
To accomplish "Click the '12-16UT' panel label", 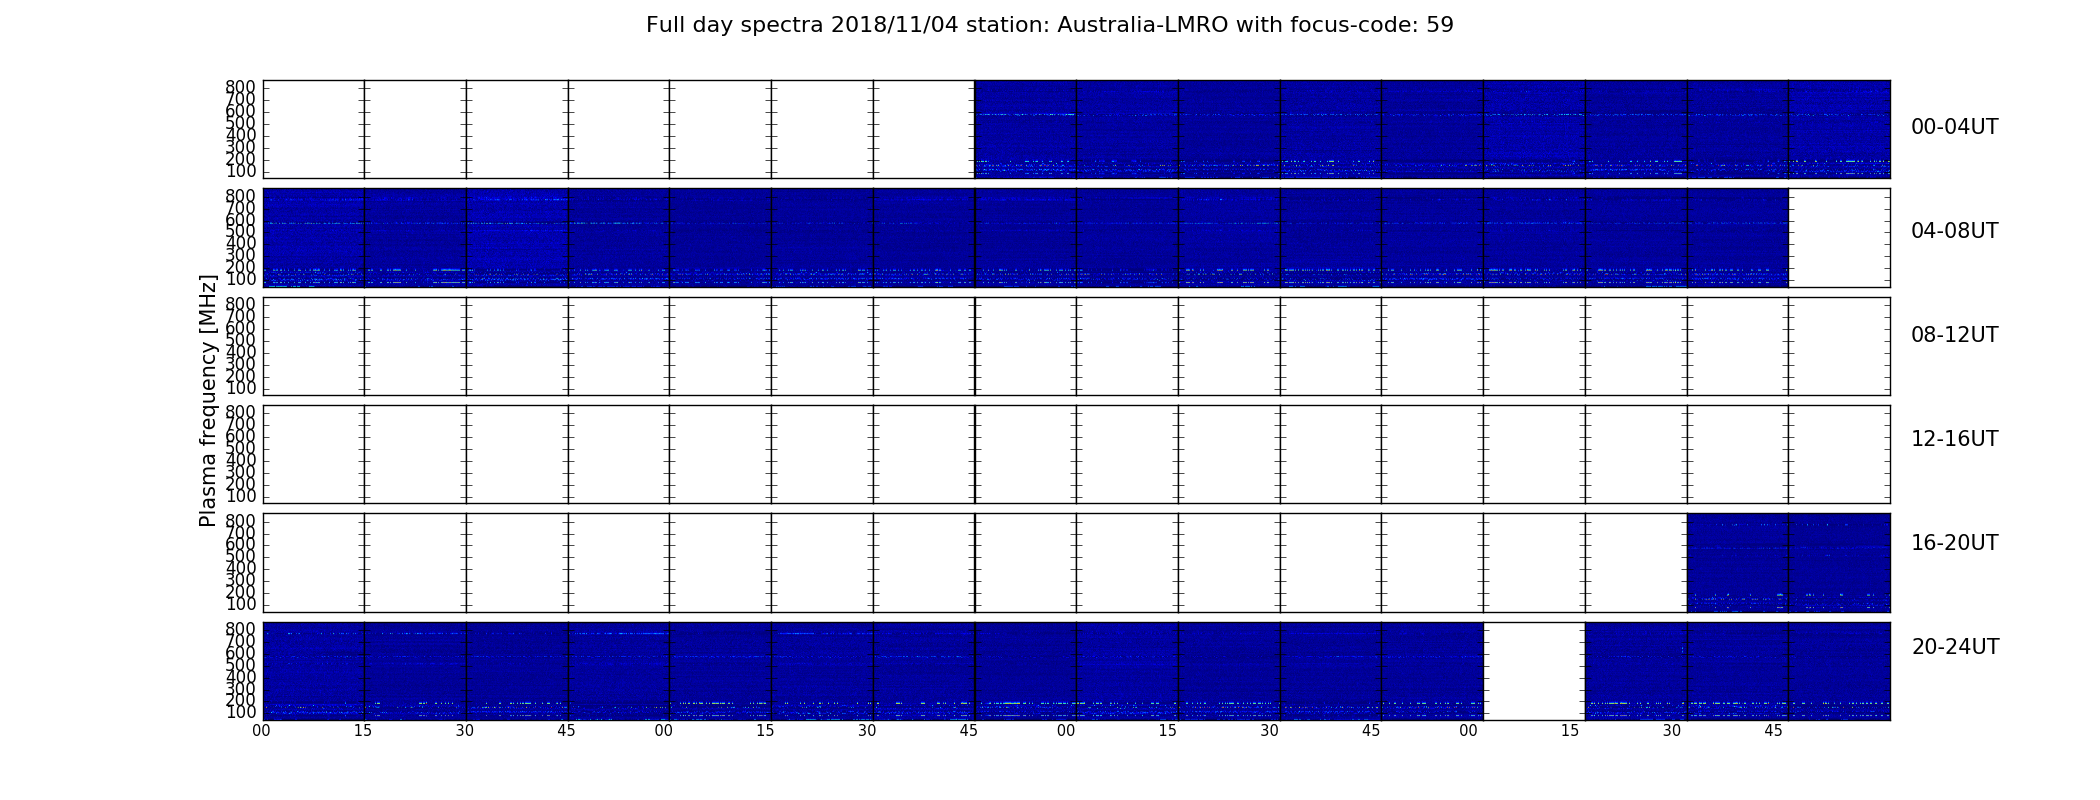I will (x=1955, y=439).
